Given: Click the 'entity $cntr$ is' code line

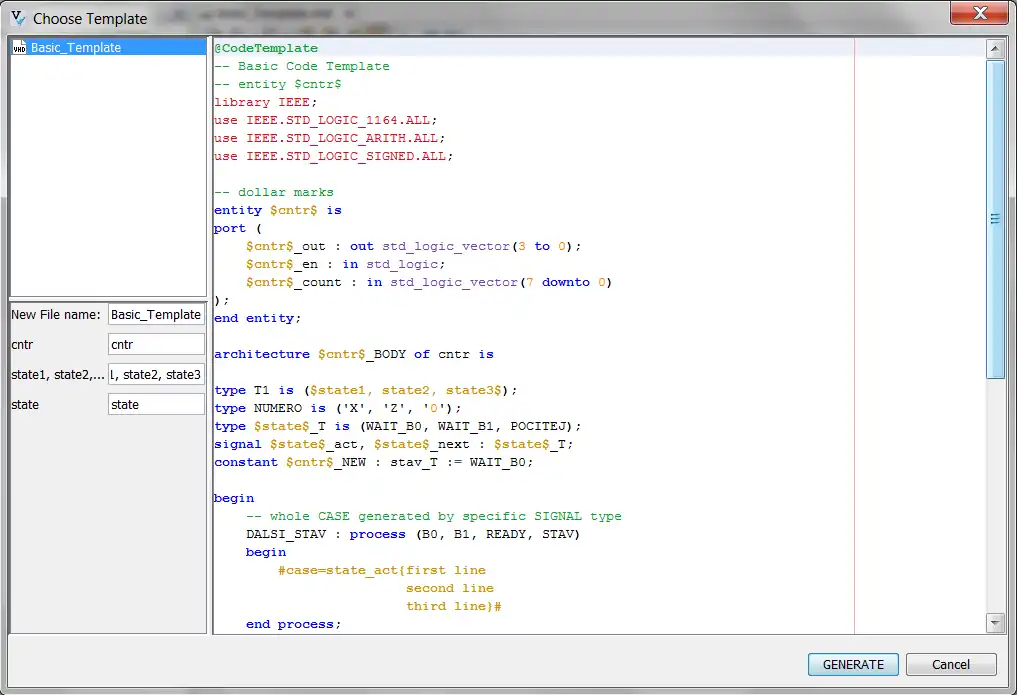Looking at the screenshot, I should pyautogui.click(x=278, y=210).
